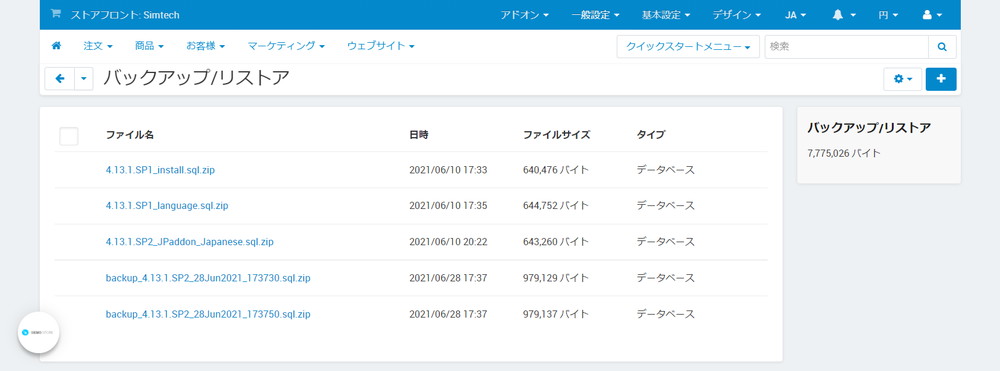Screen dimensions: 1000x371
Task: Click date 2021/06/10 20:22
Action: 448,242
